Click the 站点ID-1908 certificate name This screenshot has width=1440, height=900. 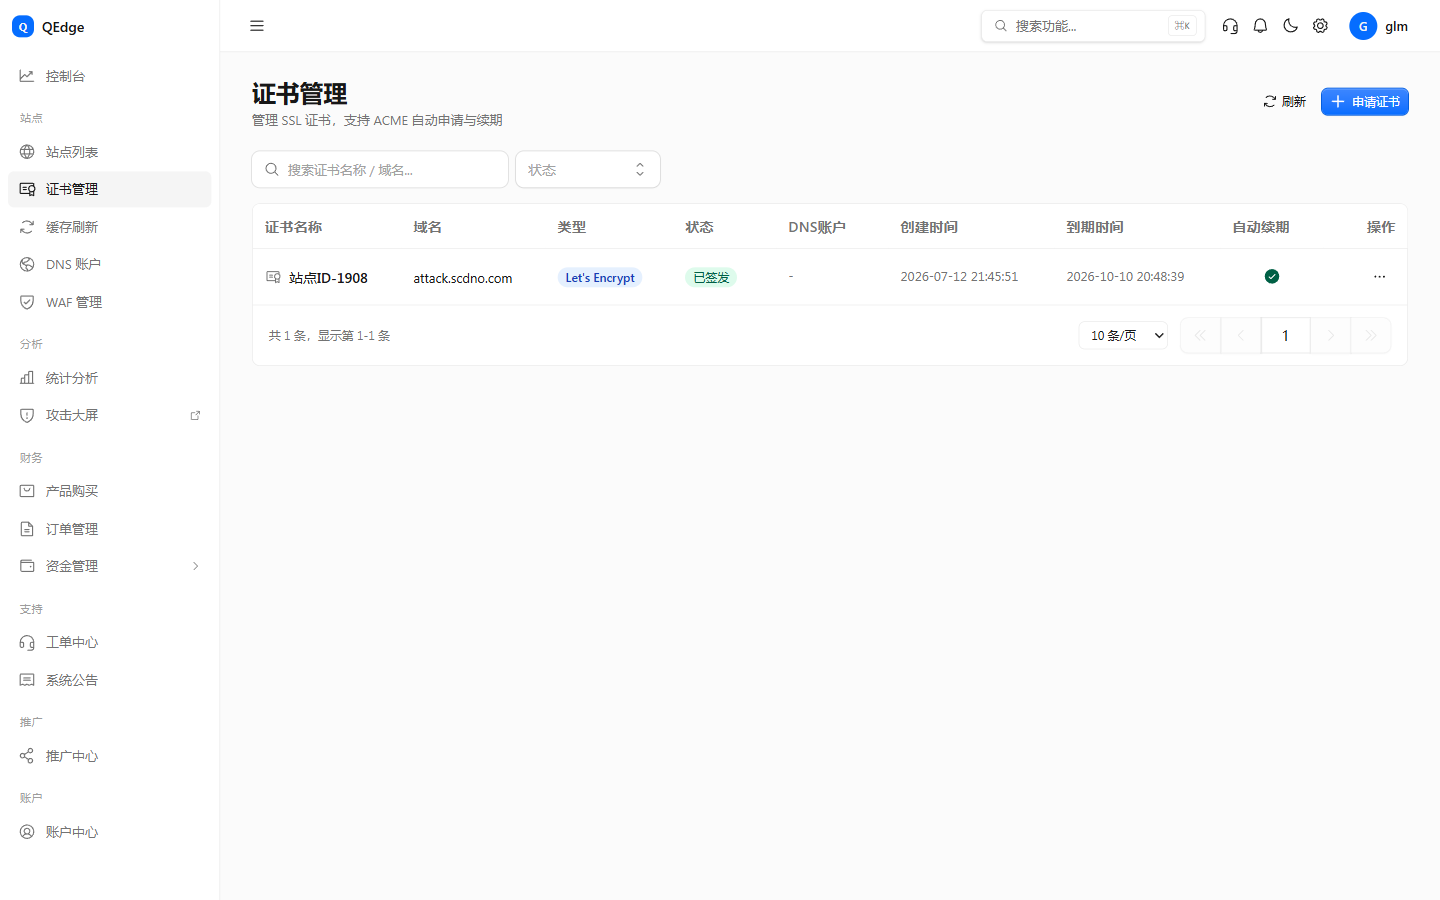tap(328, 278)
